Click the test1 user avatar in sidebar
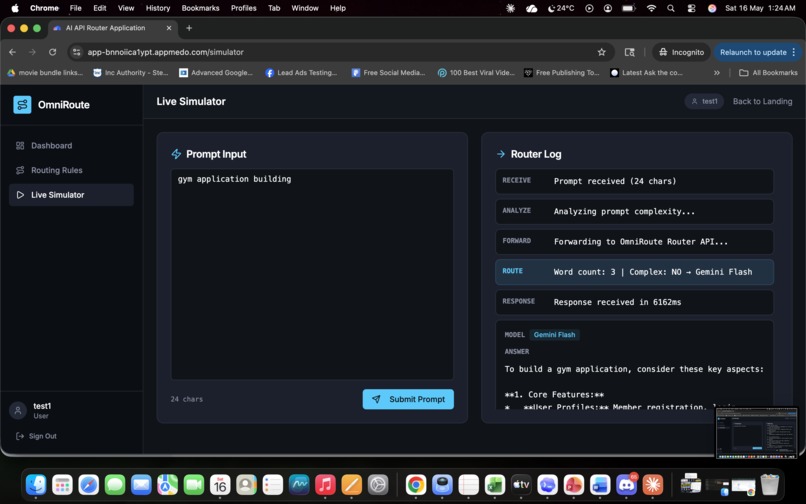Screen dimensions: 806x504 click(18, 410)
